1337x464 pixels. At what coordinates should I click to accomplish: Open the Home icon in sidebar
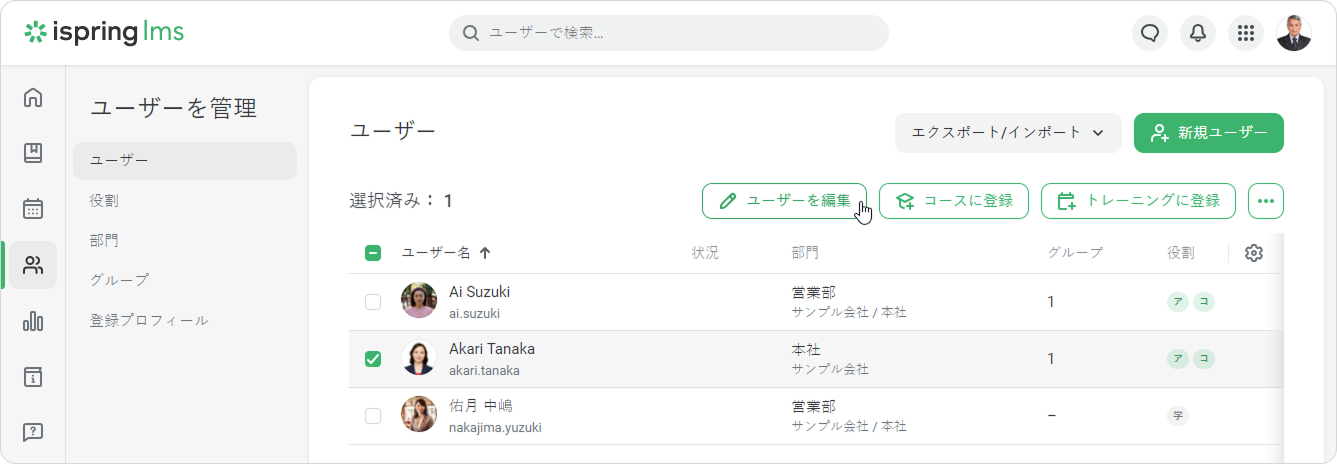coord(33,97)
